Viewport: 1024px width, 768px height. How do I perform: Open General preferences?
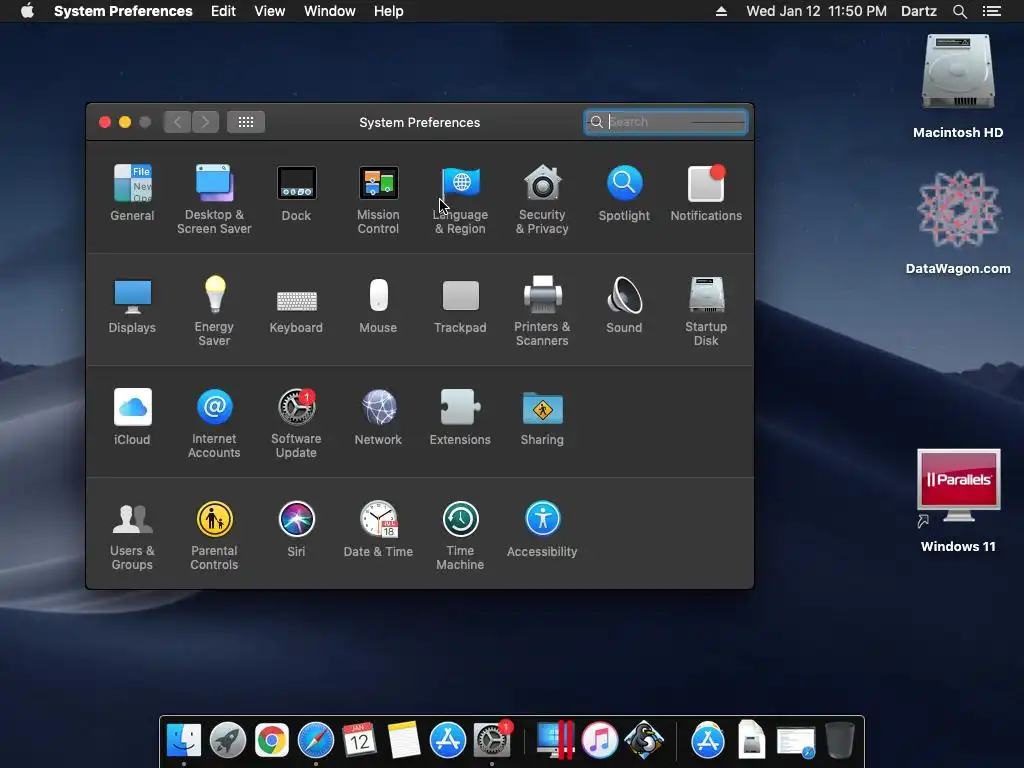pyautogui.click(x=133, y=192)
